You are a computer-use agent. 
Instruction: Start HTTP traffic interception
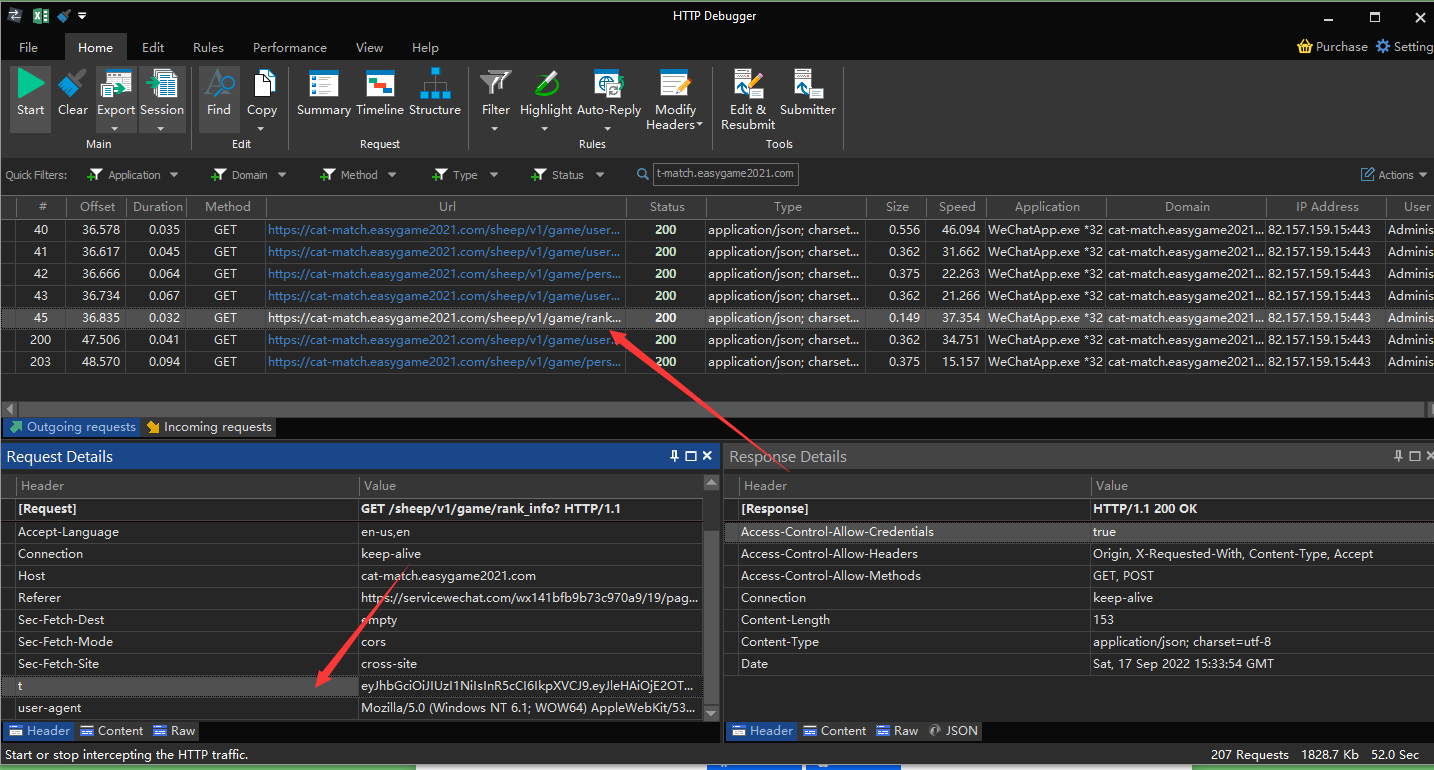coord(30,92)
